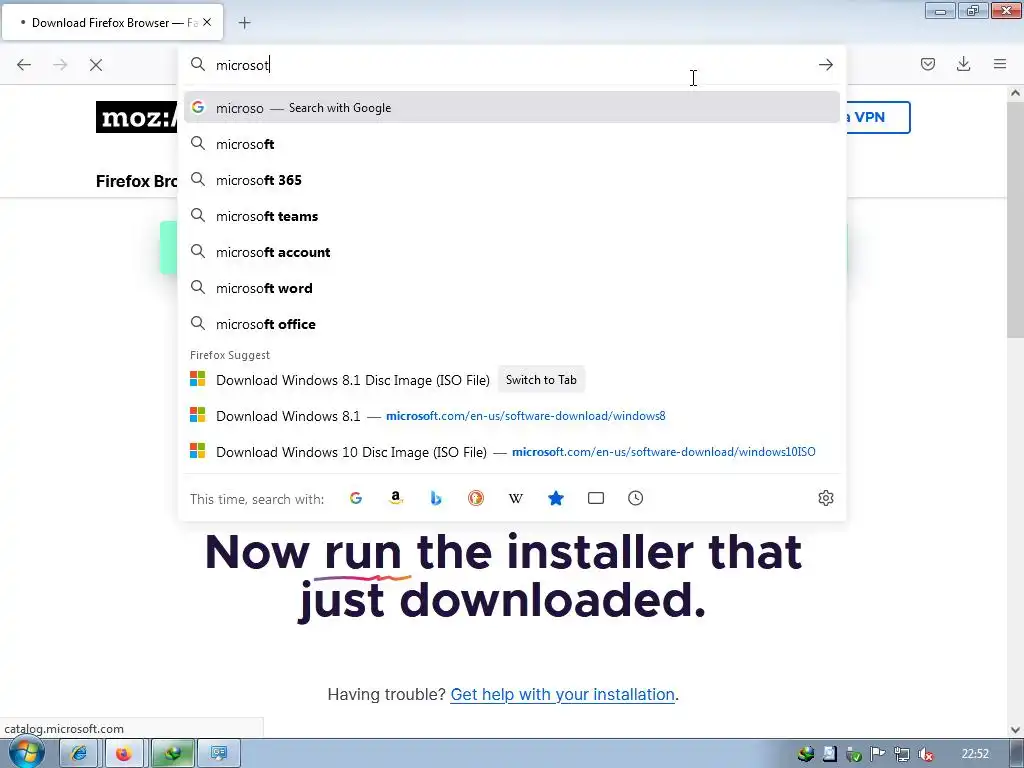Choose the 'microsoft account' suggestion
This screenshot has width=1024, height=768.
(x=512, y=252)
